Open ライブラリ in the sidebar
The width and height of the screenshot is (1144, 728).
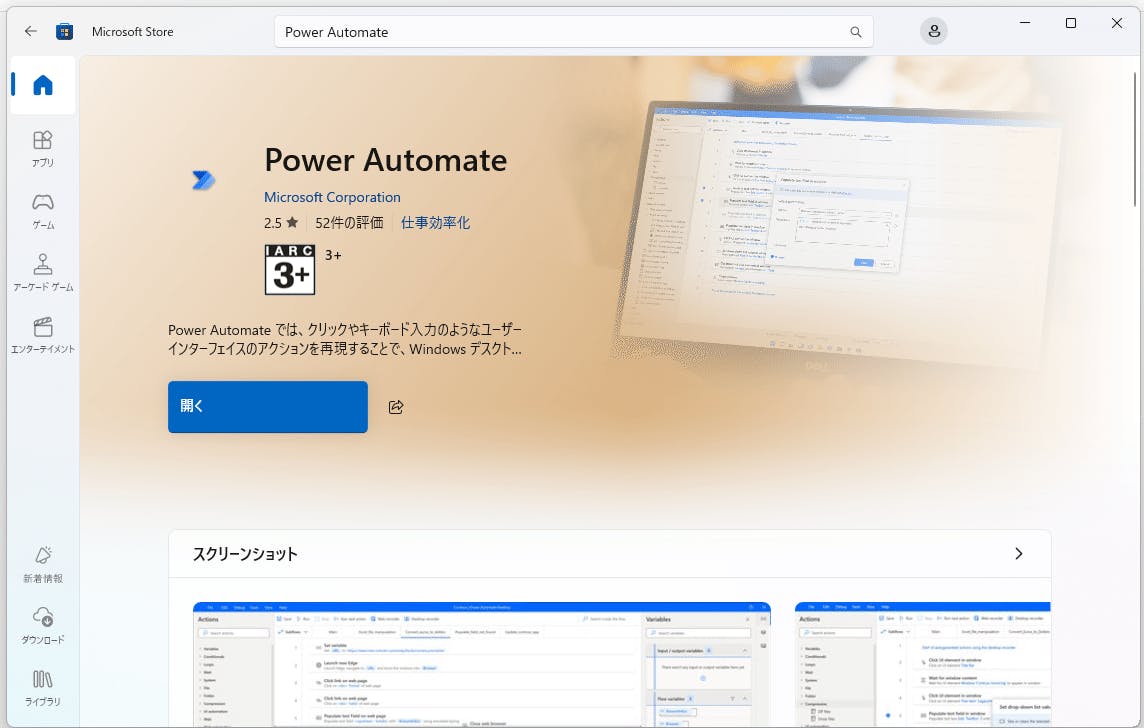coord(43,688)
